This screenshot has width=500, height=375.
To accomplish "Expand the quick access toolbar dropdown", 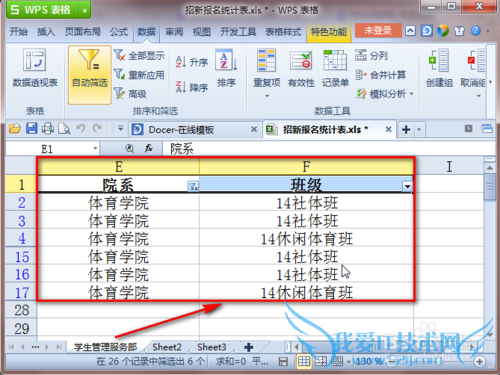I will pos(120,128).
